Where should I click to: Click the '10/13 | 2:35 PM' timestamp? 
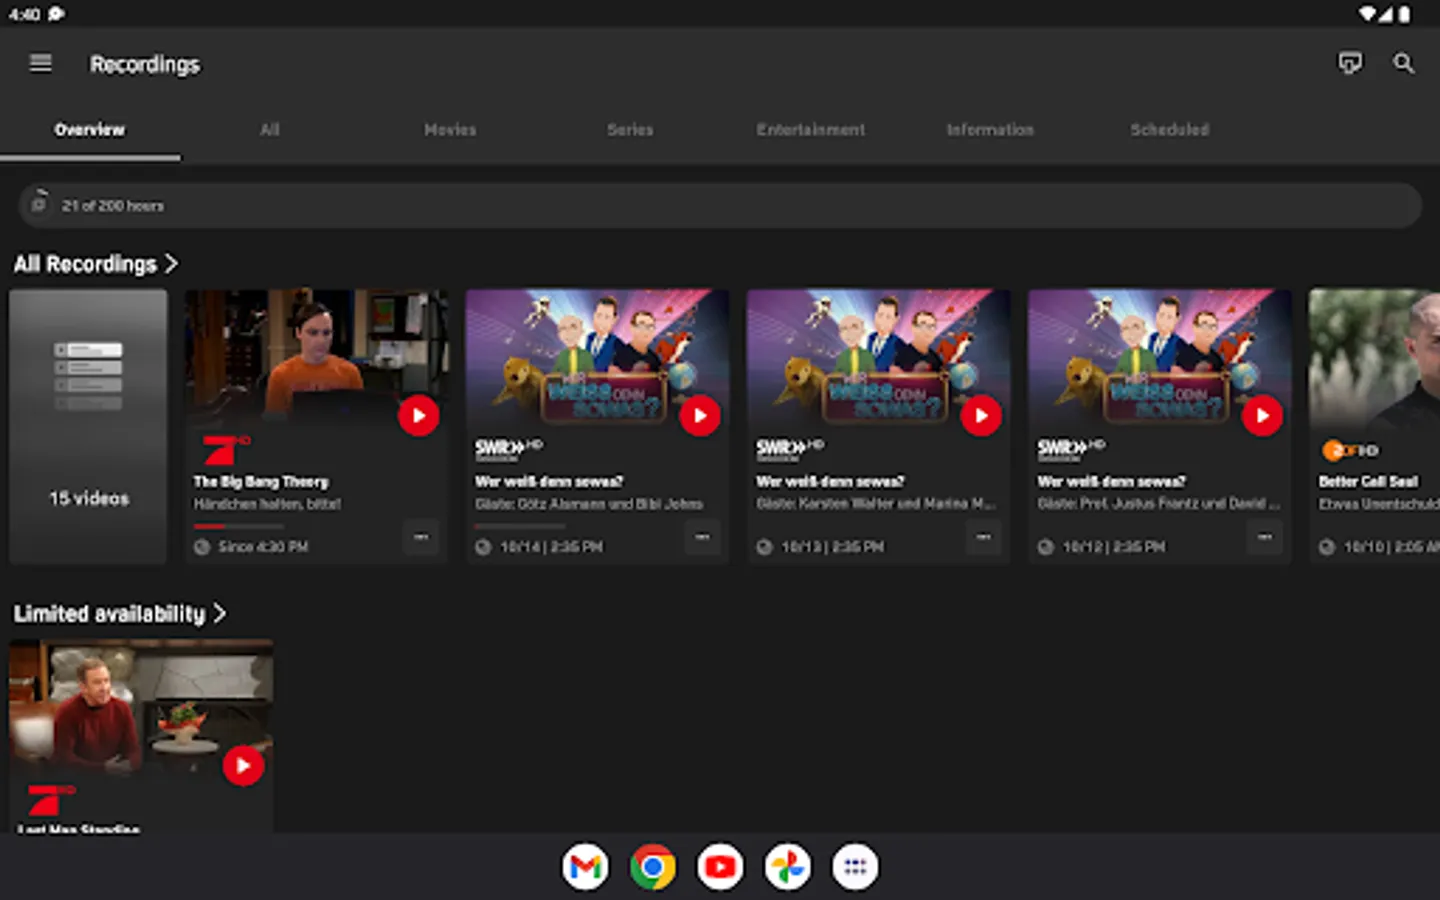pyautogui.click(x=832, y=547)
